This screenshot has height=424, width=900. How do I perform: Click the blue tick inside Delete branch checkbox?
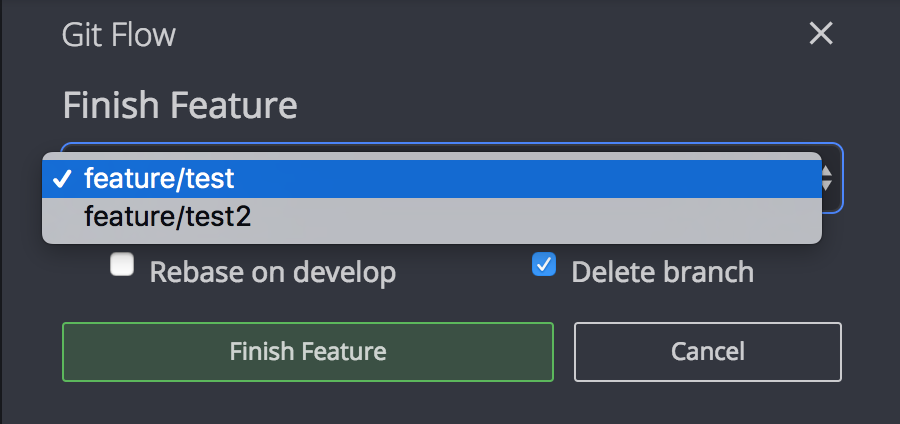coord(544,265)
